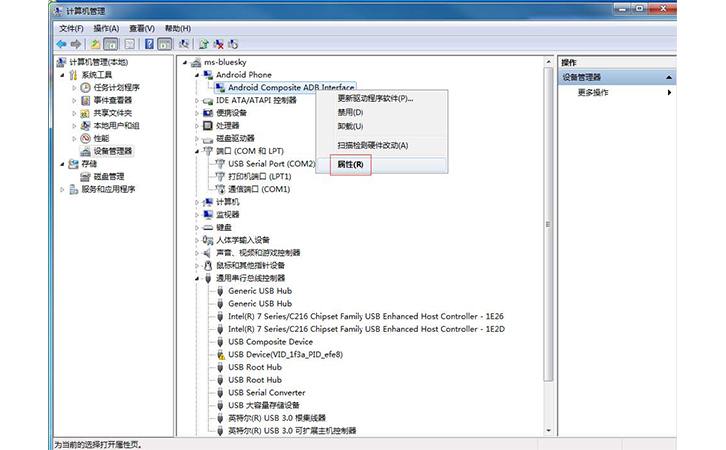Click the Uninstall device icon with red X
This screenshot has height=450, width=726.
click(218, 44)
